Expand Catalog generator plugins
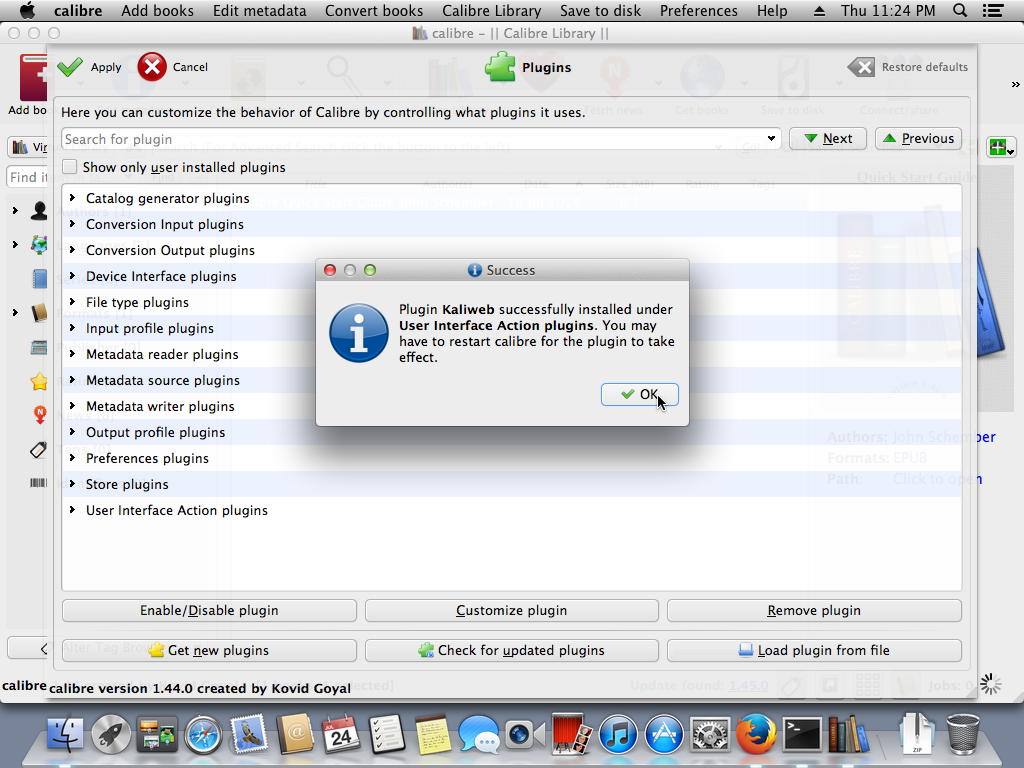This screenshot has height=768, width=1024. (72, 197)
